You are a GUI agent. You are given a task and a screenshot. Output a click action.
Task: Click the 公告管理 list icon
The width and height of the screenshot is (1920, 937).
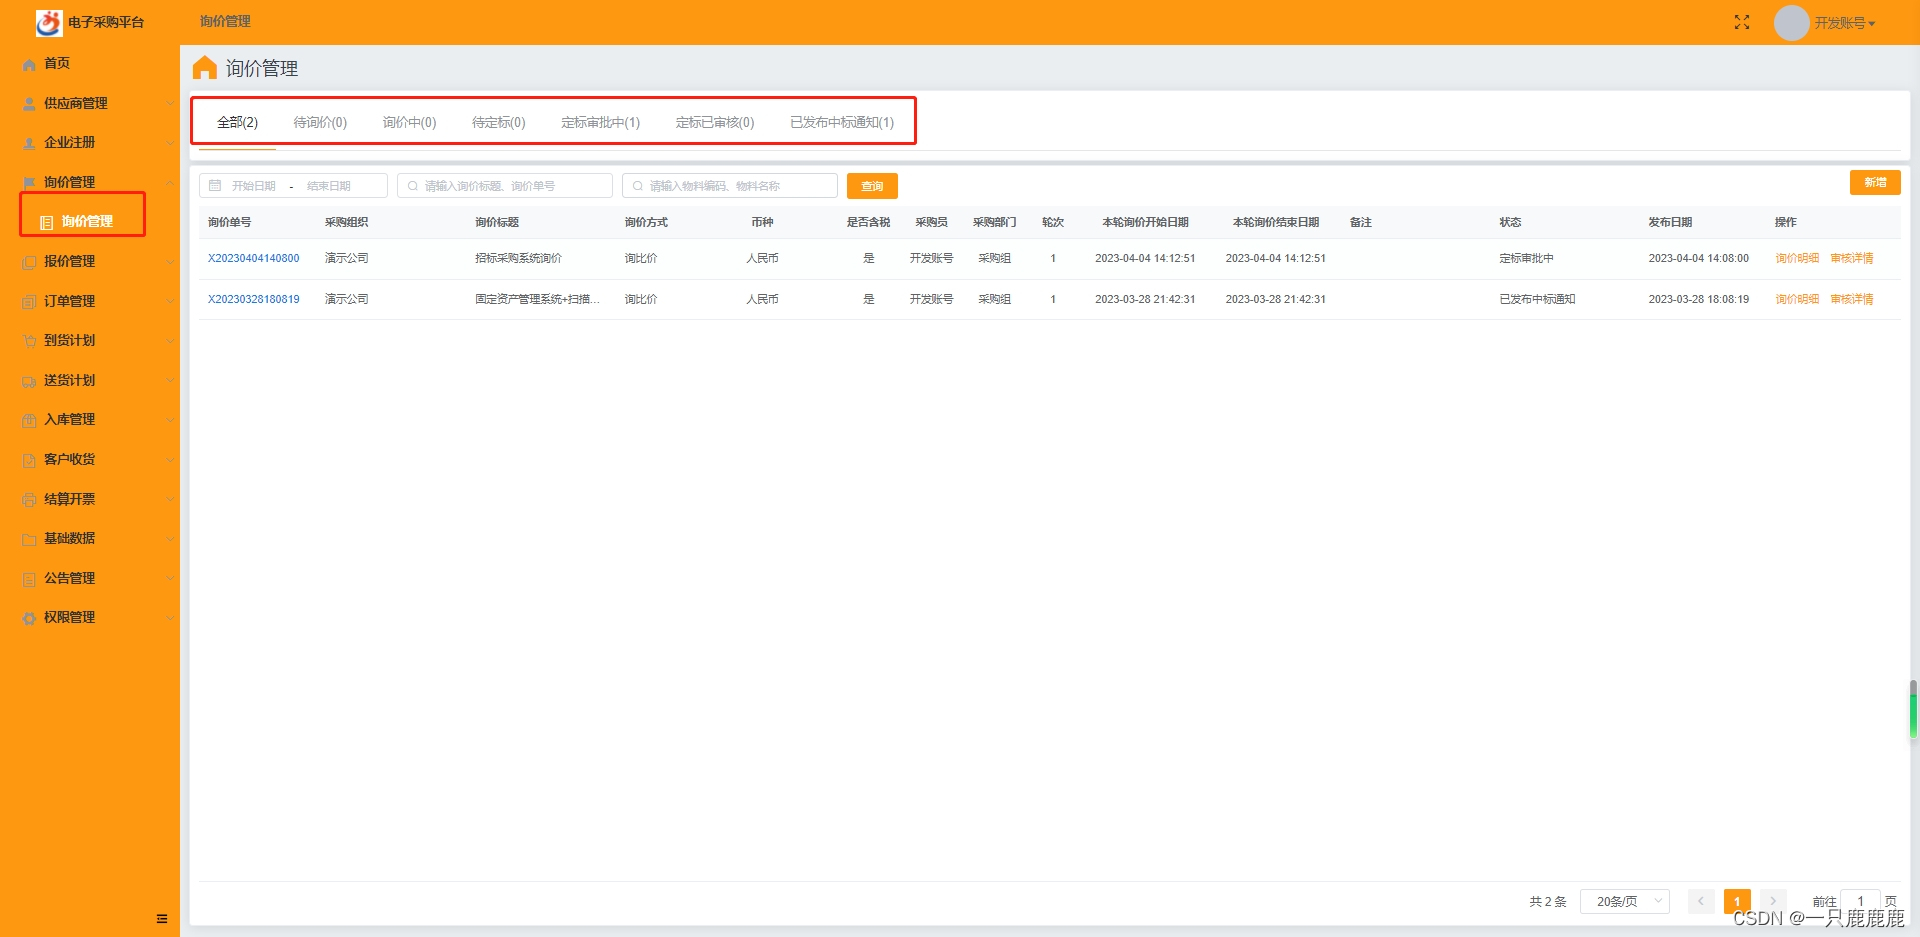[x=29, y=579]
